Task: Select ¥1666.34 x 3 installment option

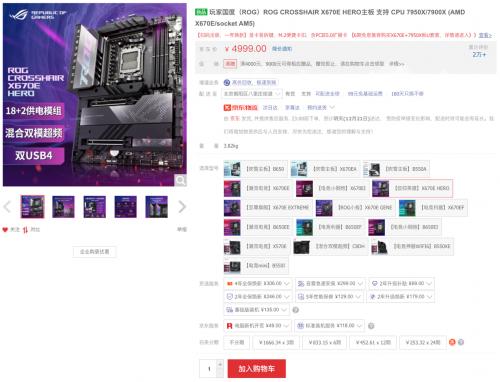Action: tap(276, 343)
